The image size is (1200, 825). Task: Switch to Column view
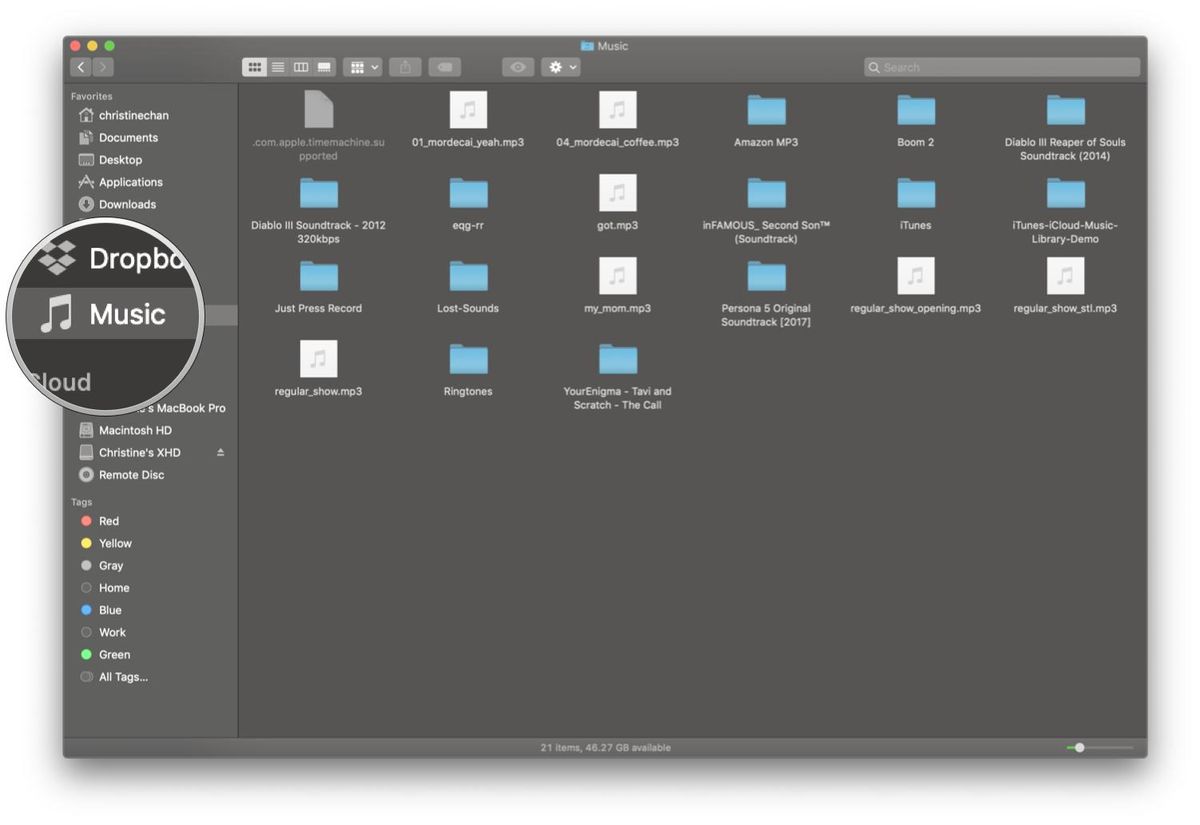click(301, 66)
